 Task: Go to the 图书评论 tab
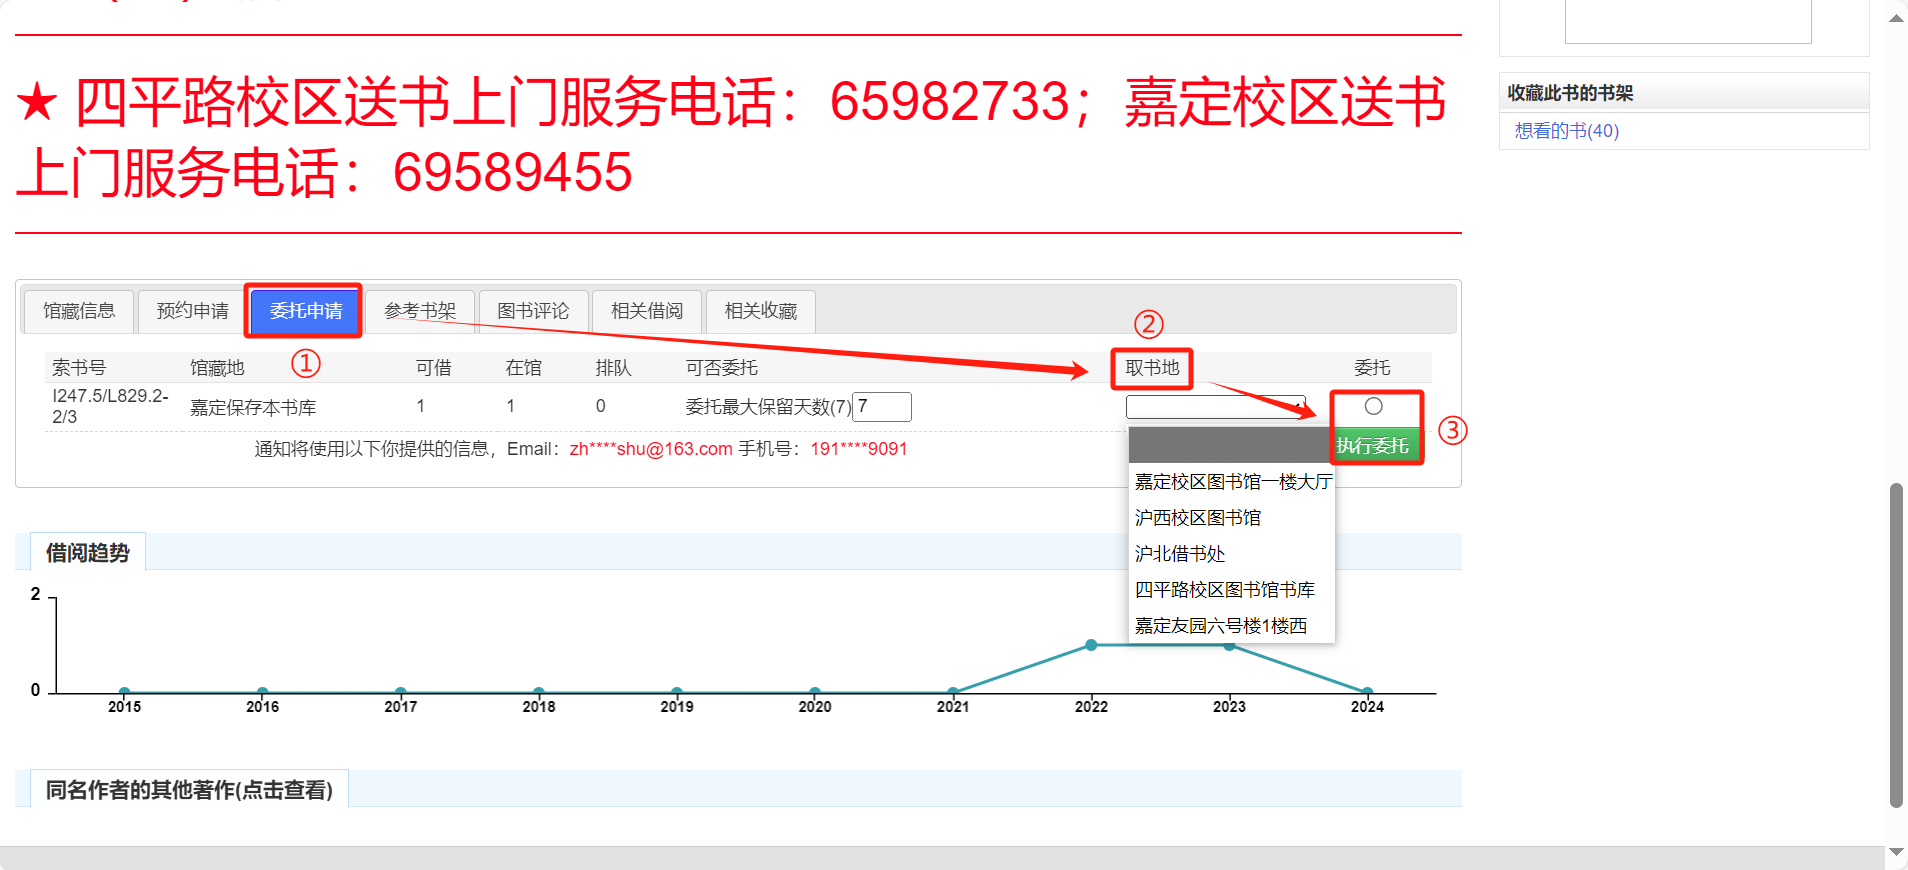click(x=533, y=311)
